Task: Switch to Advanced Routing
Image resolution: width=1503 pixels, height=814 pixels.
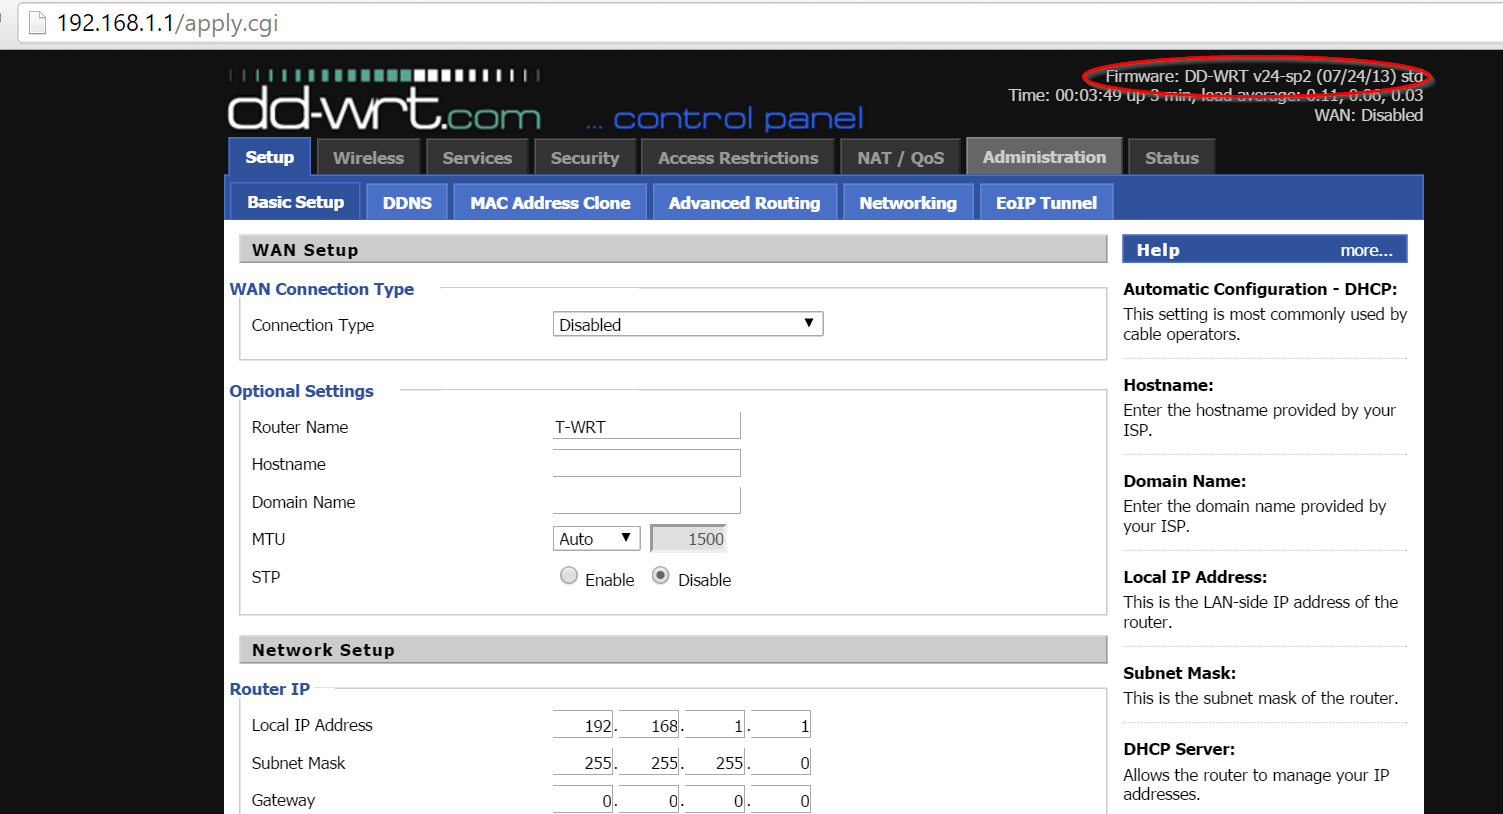Action: 744,202
